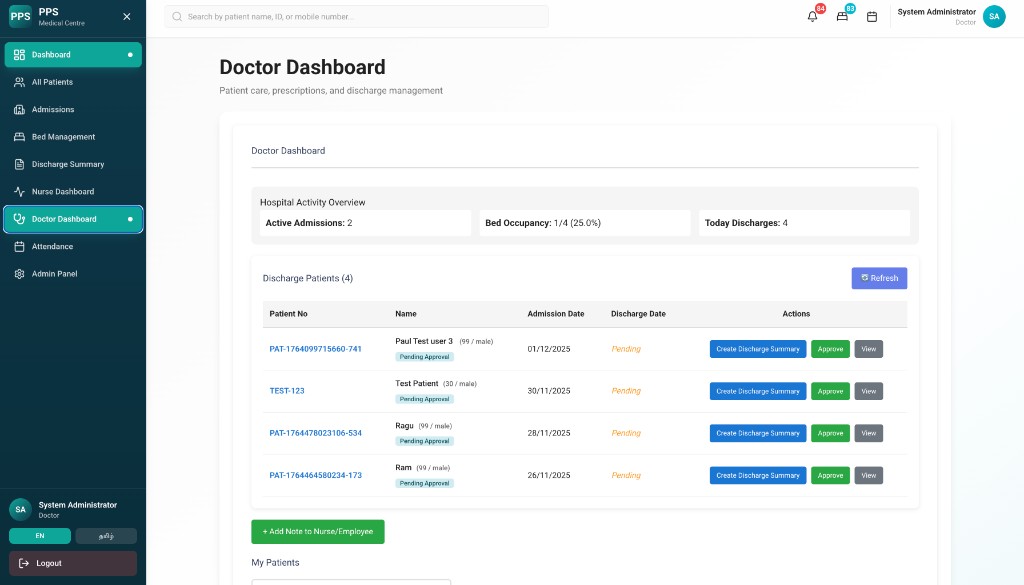This screenshot has height=585, width=1024.
Task: Click Pending Approval badge under Ragu
Action: coord(424,441)
